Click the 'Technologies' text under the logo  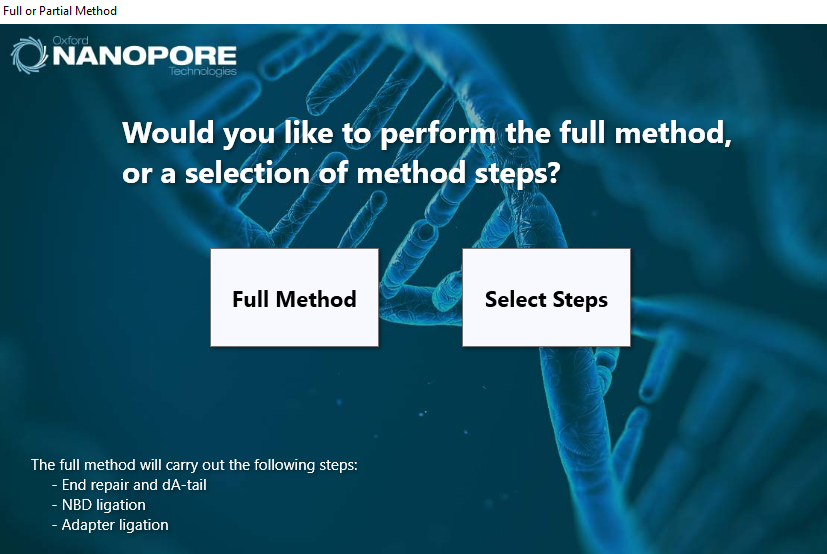click(x=203, y=71)
